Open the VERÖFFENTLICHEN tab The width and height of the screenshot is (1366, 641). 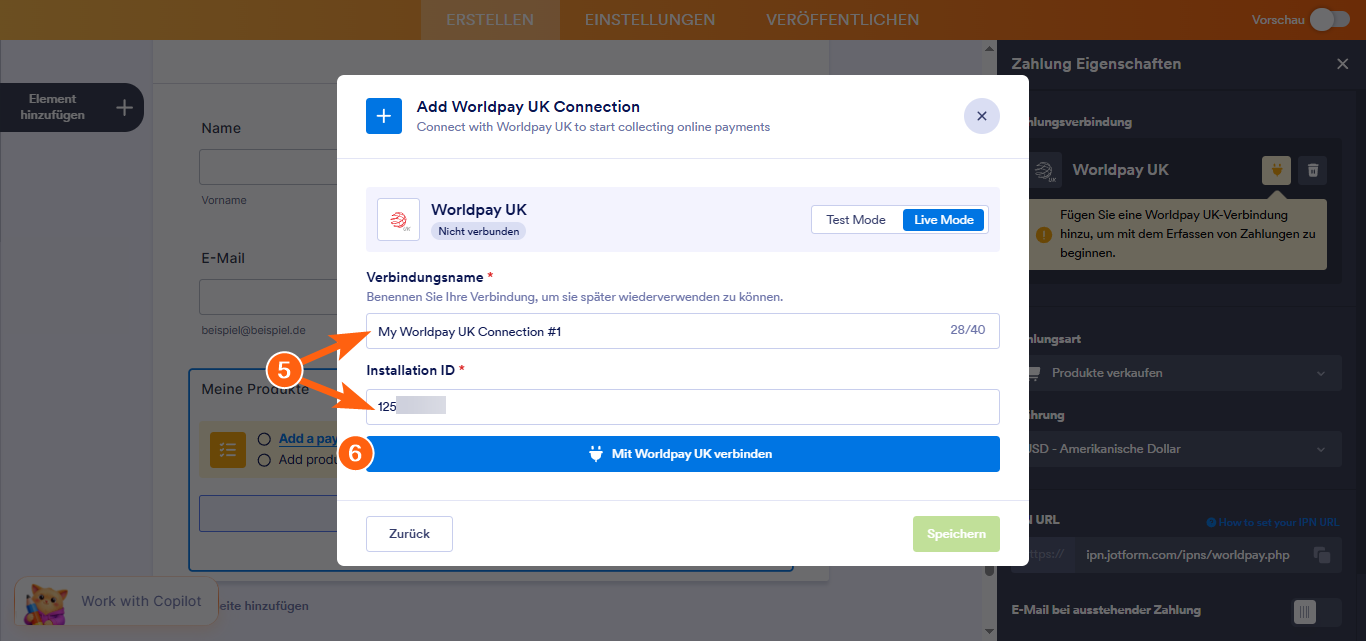point(842,19)
